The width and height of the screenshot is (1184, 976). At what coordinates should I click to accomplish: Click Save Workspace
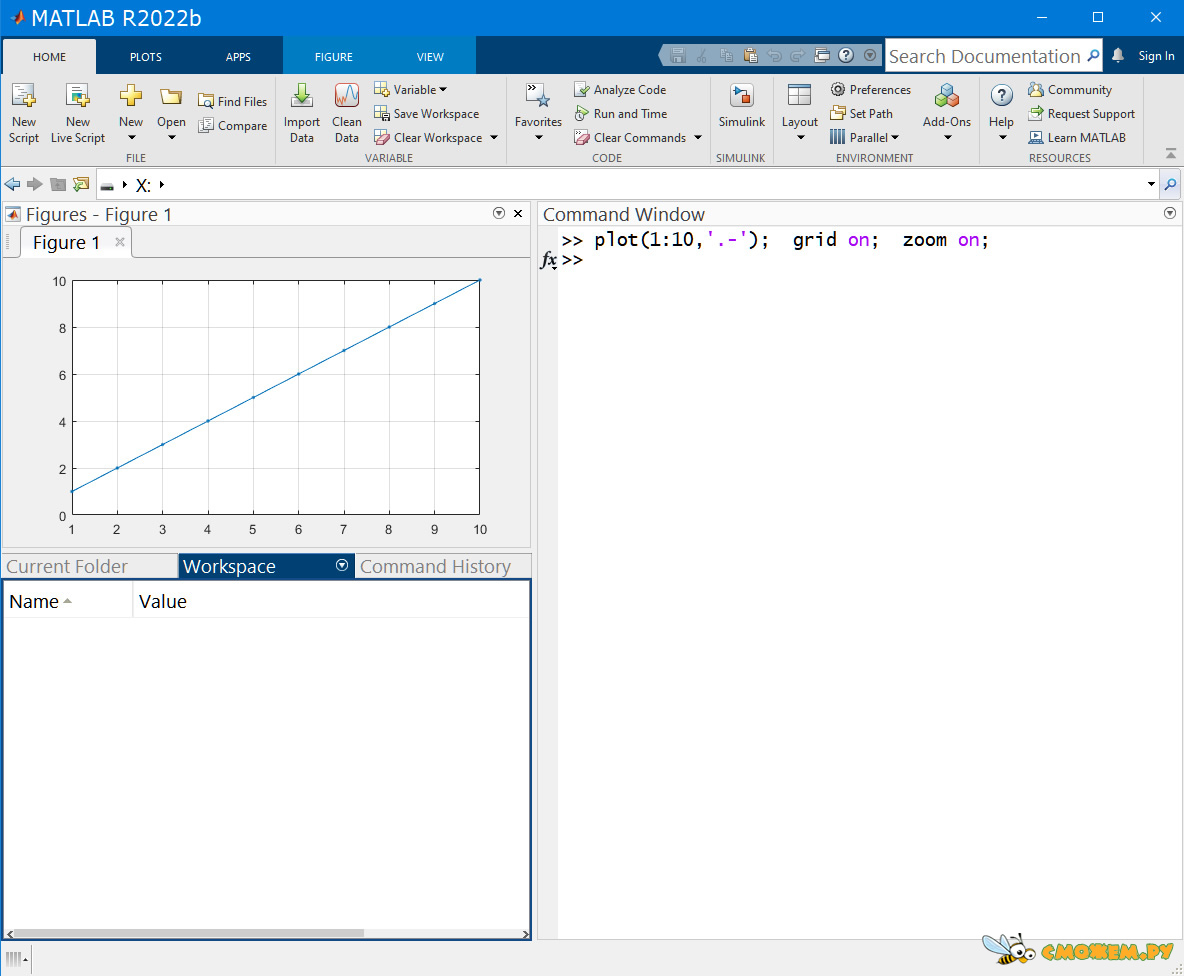(427, 113)
